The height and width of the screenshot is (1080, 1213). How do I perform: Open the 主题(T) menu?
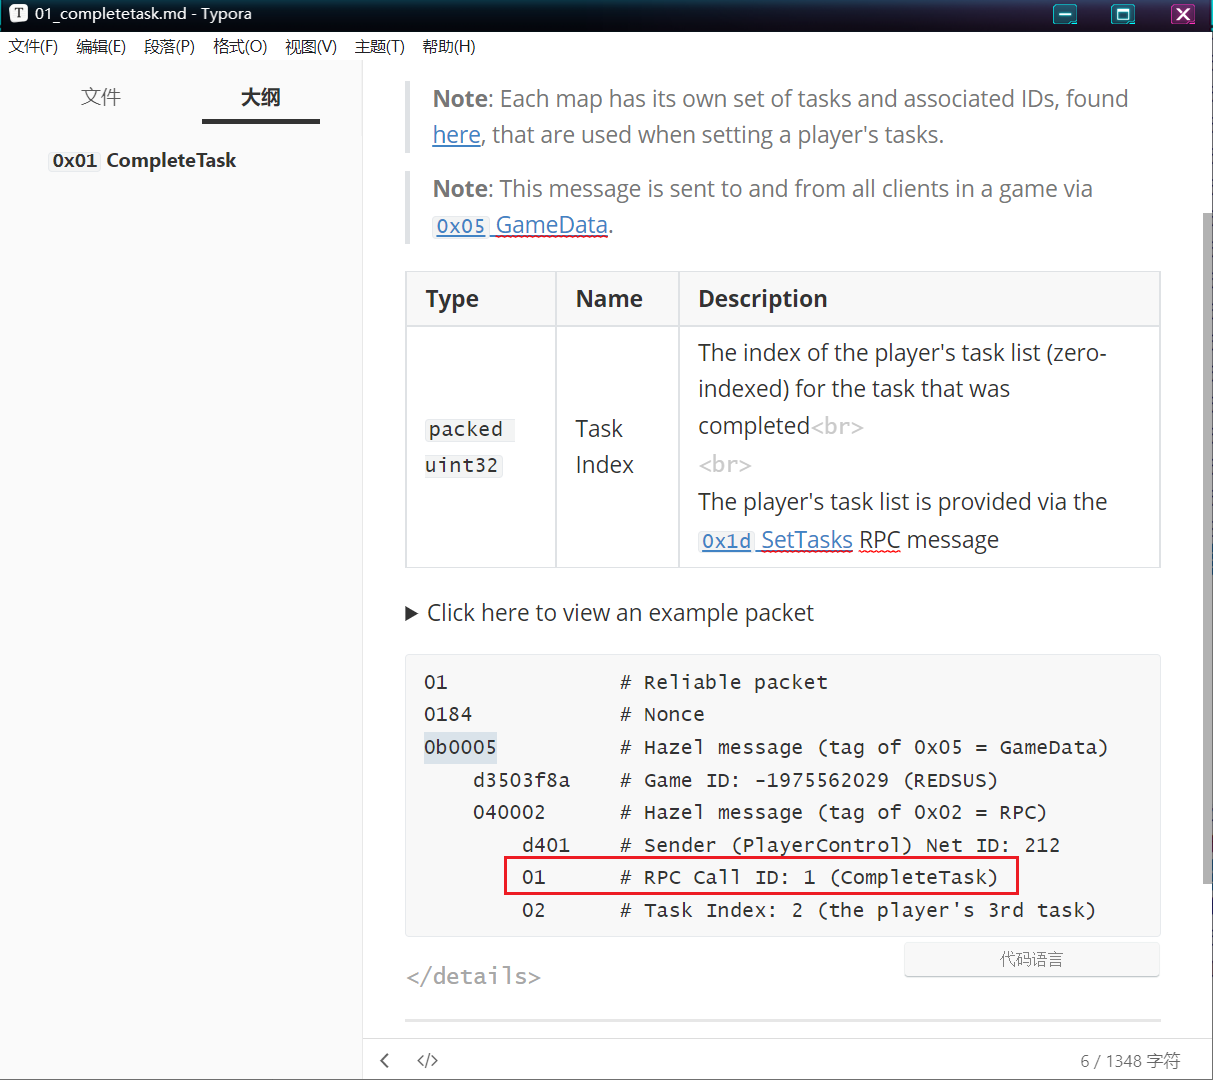coord(380,47)
